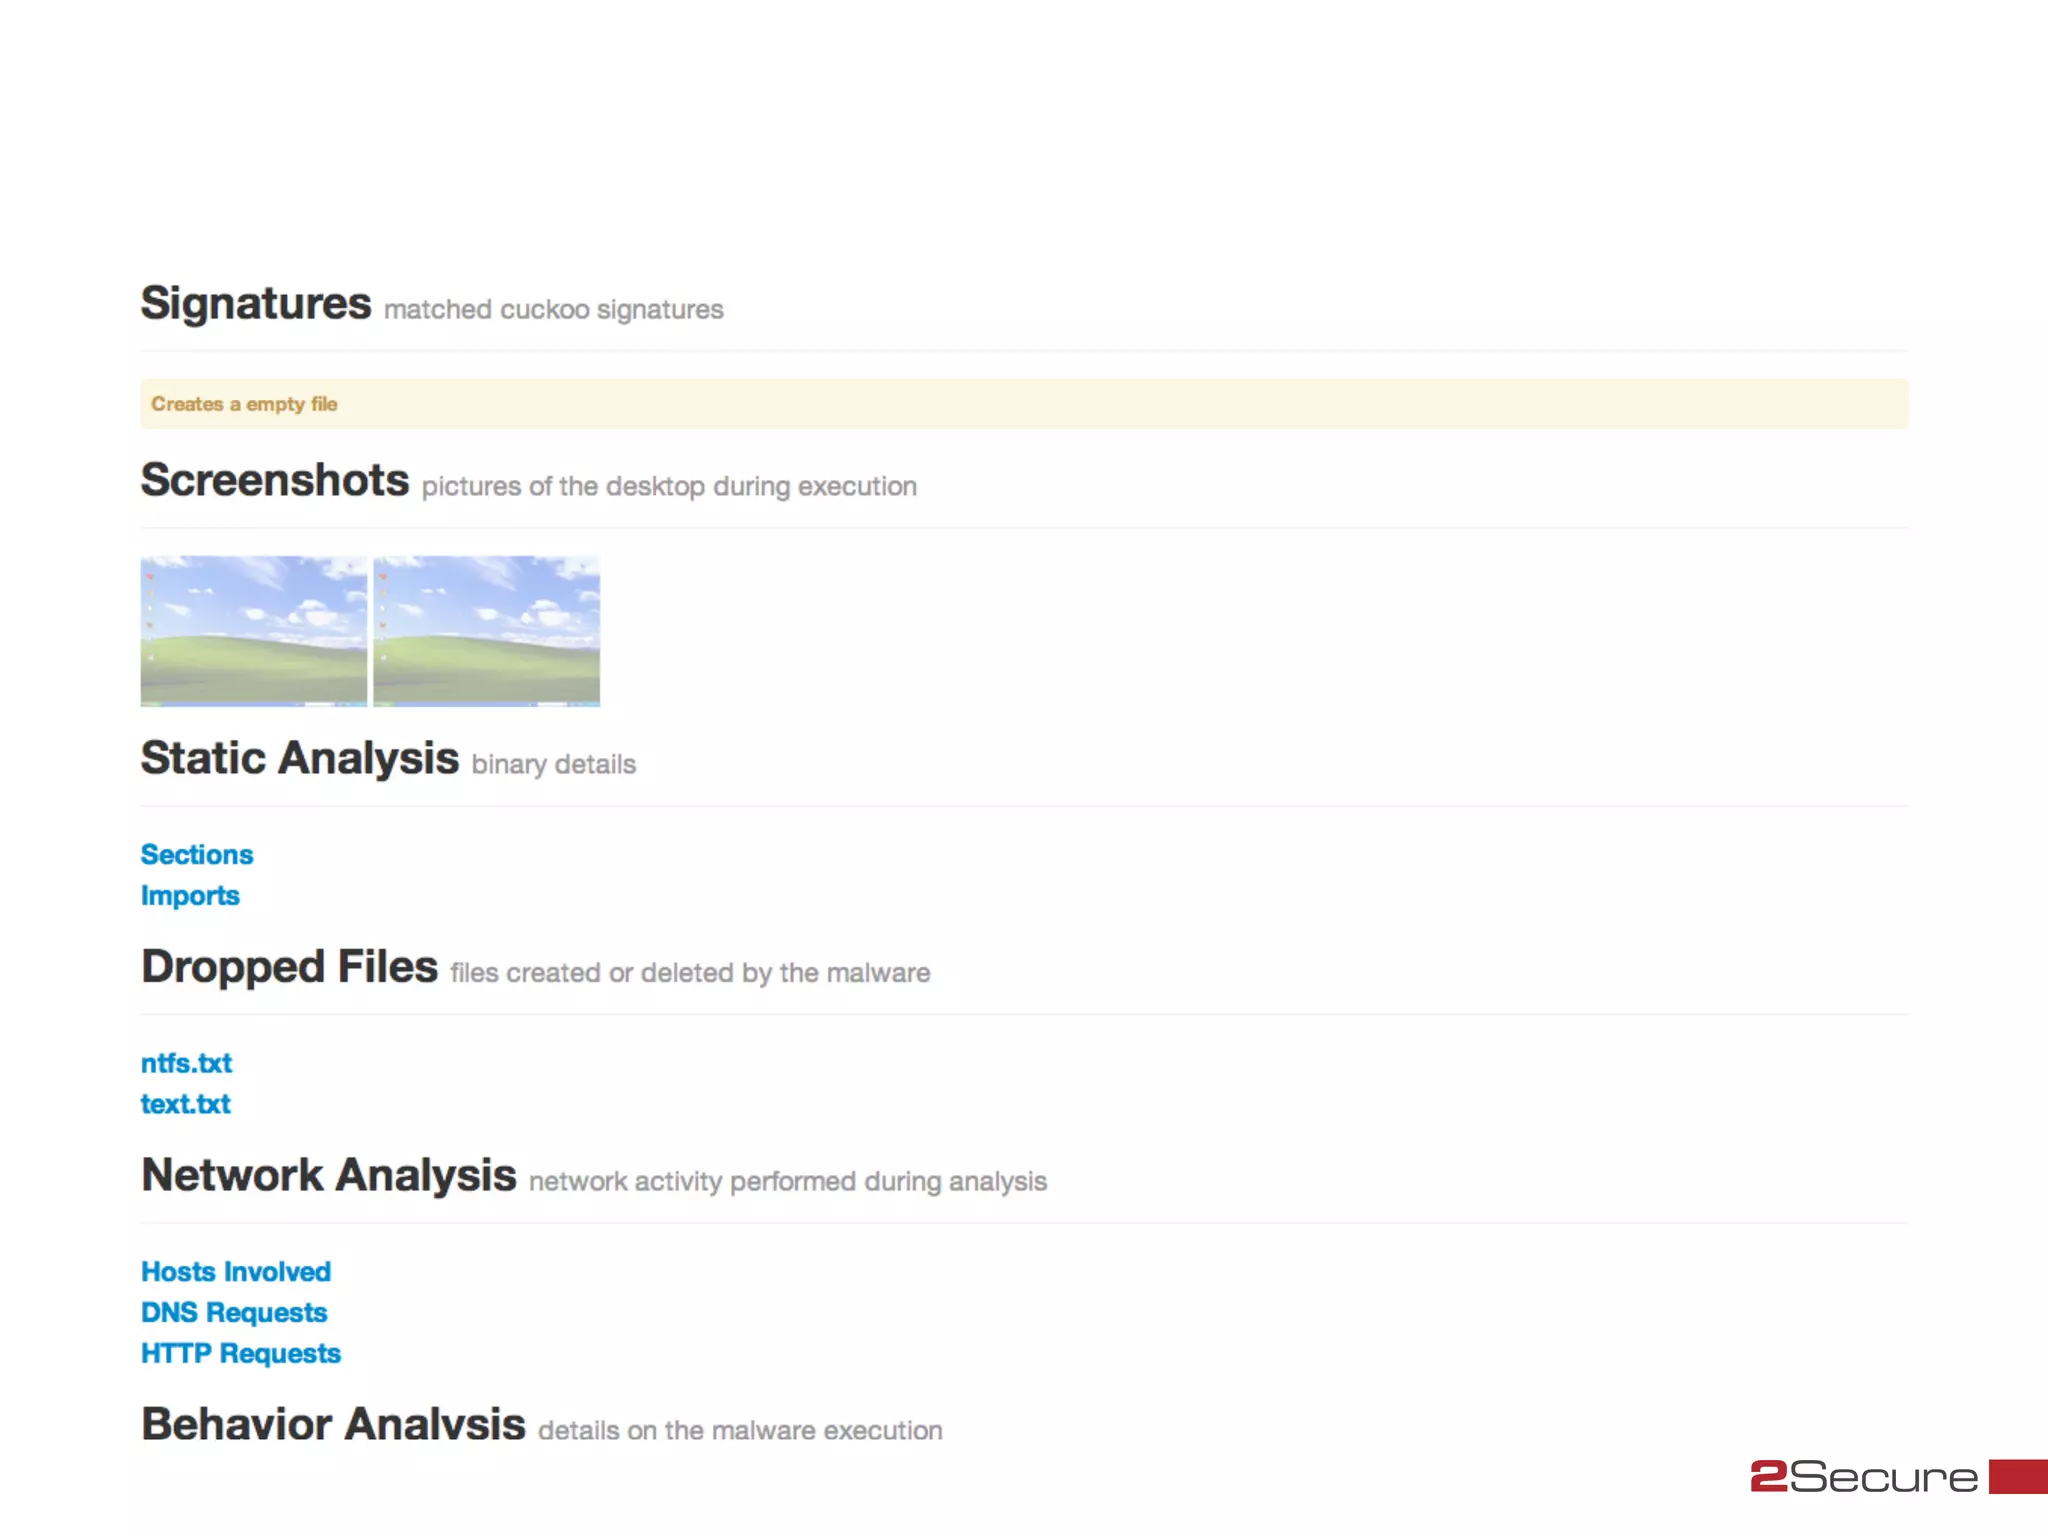Image resolution: width=2048 pixels, height=1536 pixels.
Task: Click the 'matched cuckoo signatures' subtitle
Action: click(x=553, y=310)
